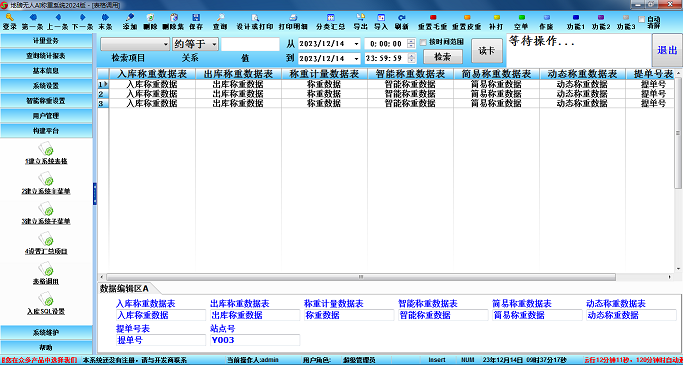Viewport: 683px width, 365px height.
Task: Click the horizontal scrollbar of the table
Action: coord(361,277)
